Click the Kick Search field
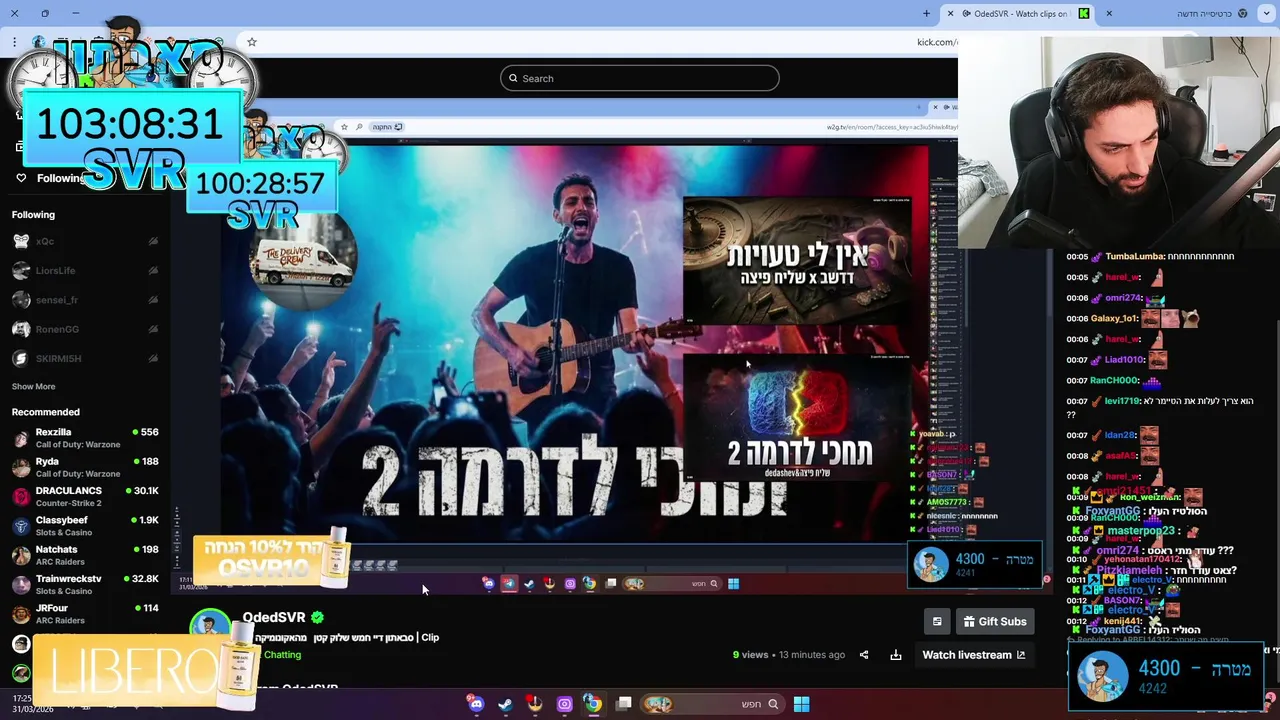Screen dimensions: 1280x720 click(x=640, y=78)
